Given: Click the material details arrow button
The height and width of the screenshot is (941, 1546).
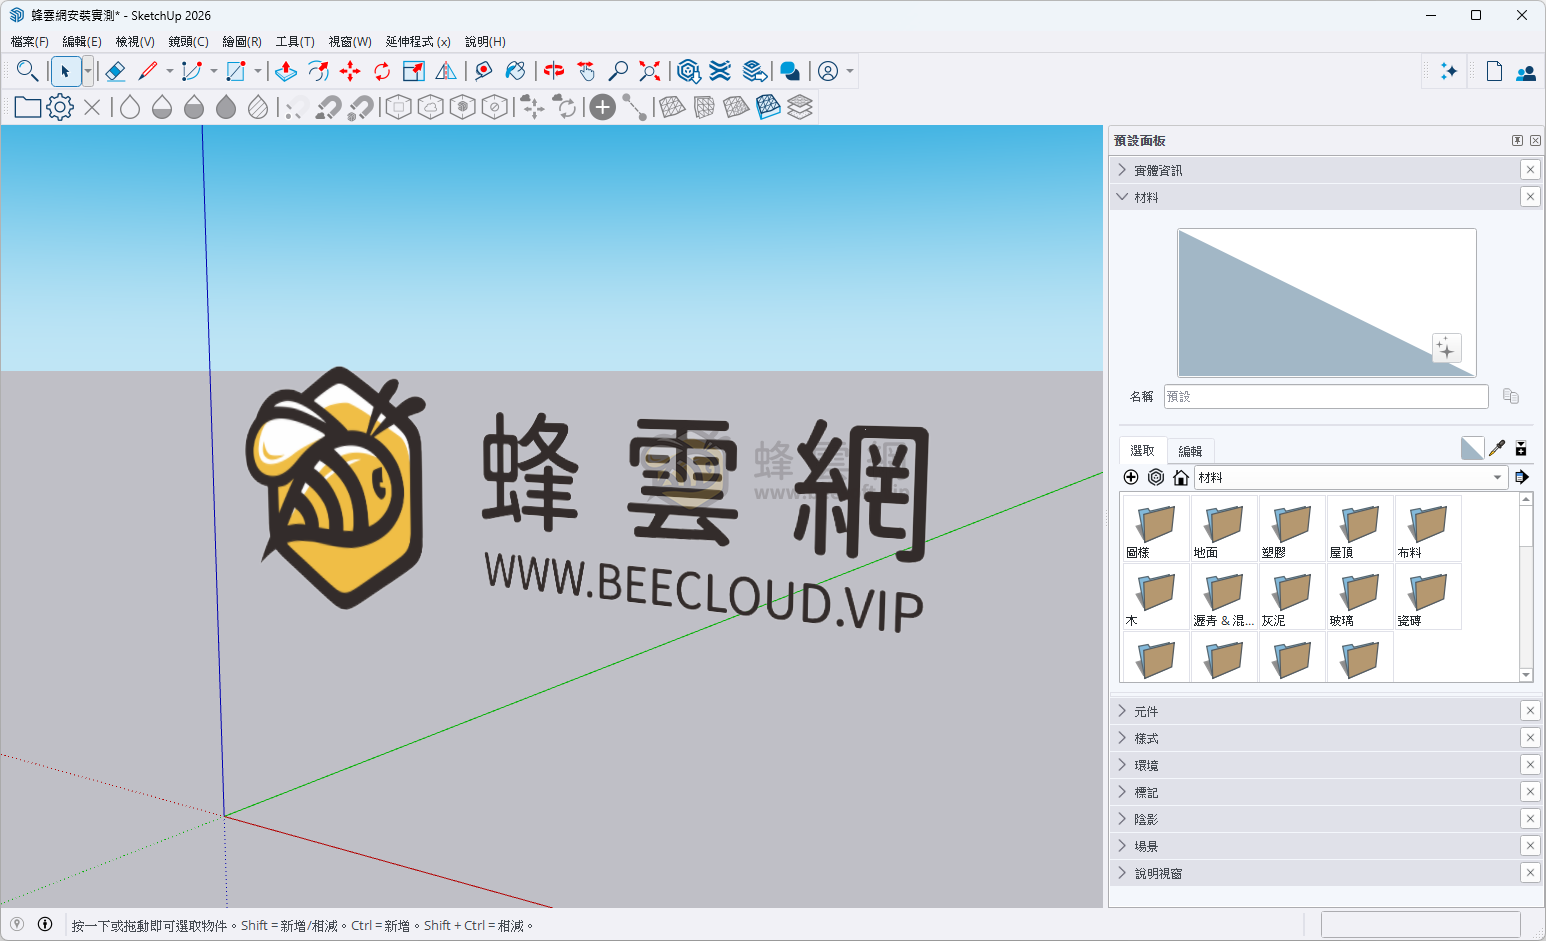Looking at the screenshot, I should 1522,477.
